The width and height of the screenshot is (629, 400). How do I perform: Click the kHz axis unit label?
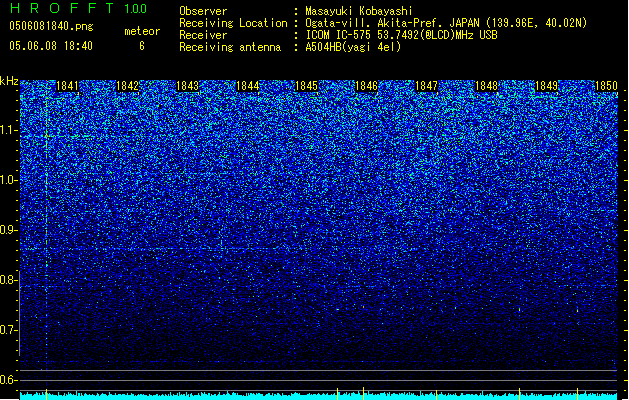(x=9, y=81)
